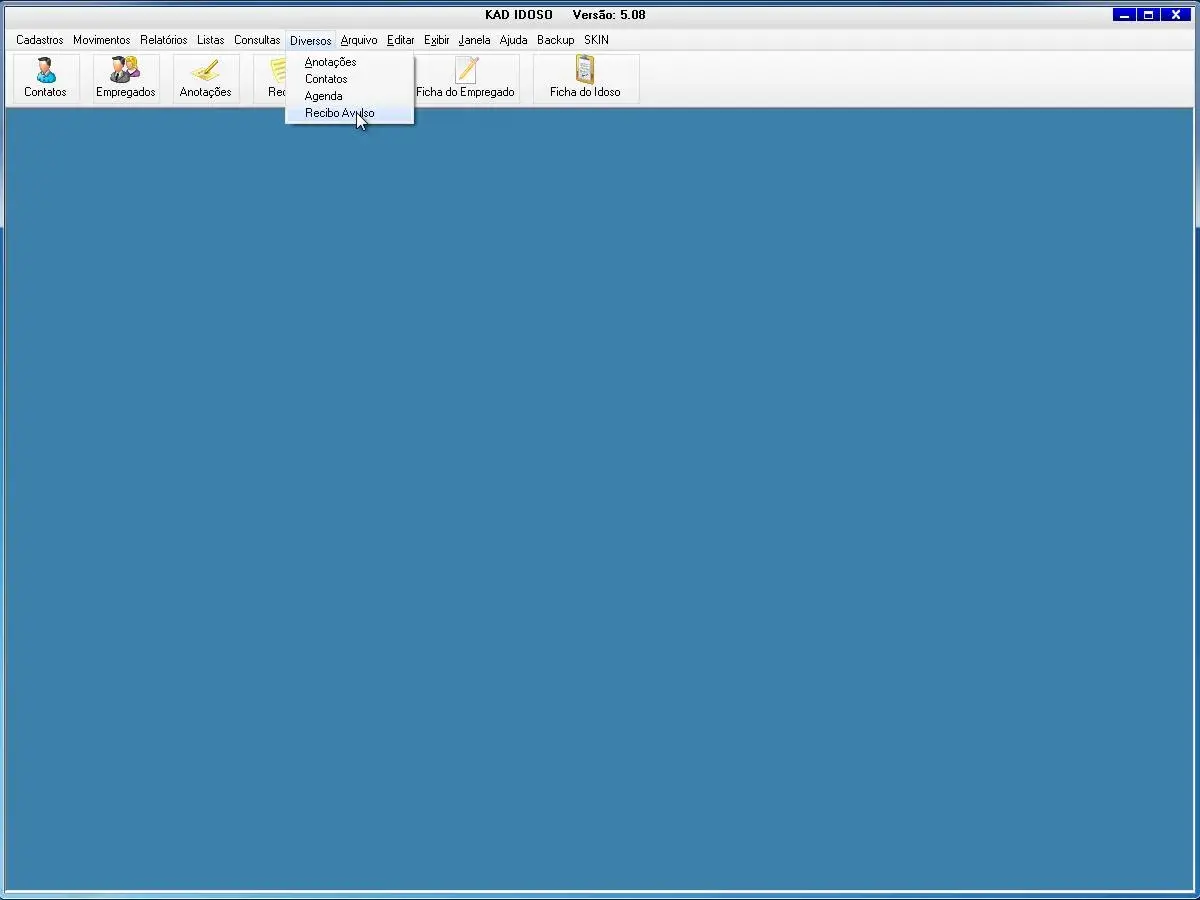1200x900 pixels.
Task: Open the SKIN menu
Action: pos(596,40)
